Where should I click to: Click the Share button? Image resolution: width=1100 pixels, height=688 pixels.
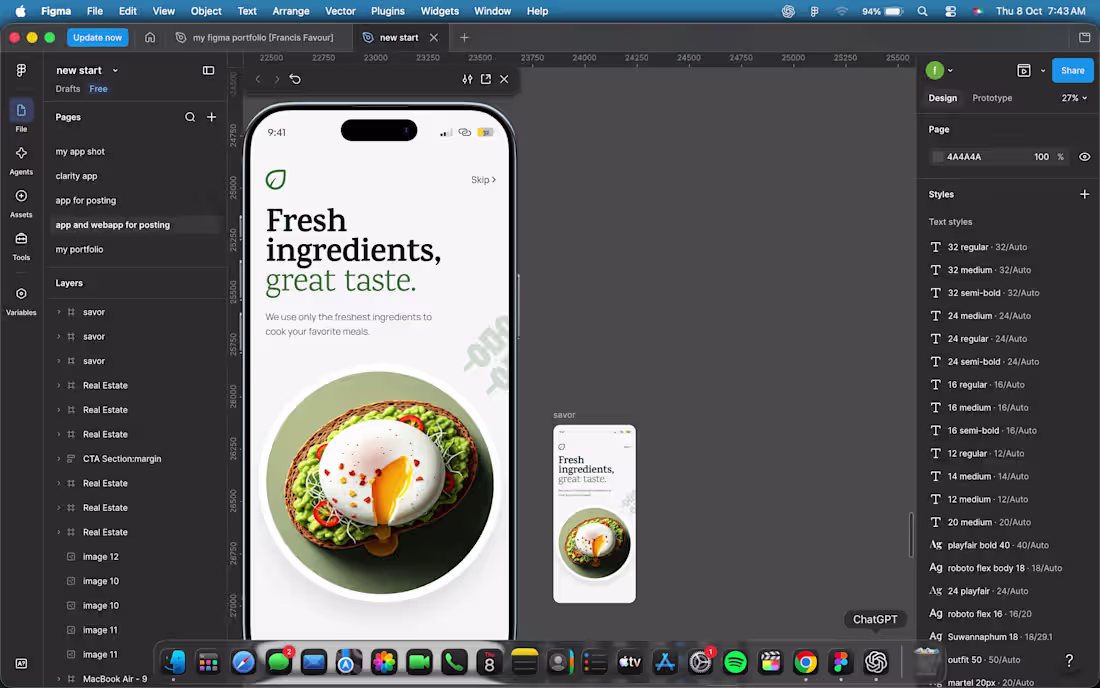click(x=1073, y=70)
